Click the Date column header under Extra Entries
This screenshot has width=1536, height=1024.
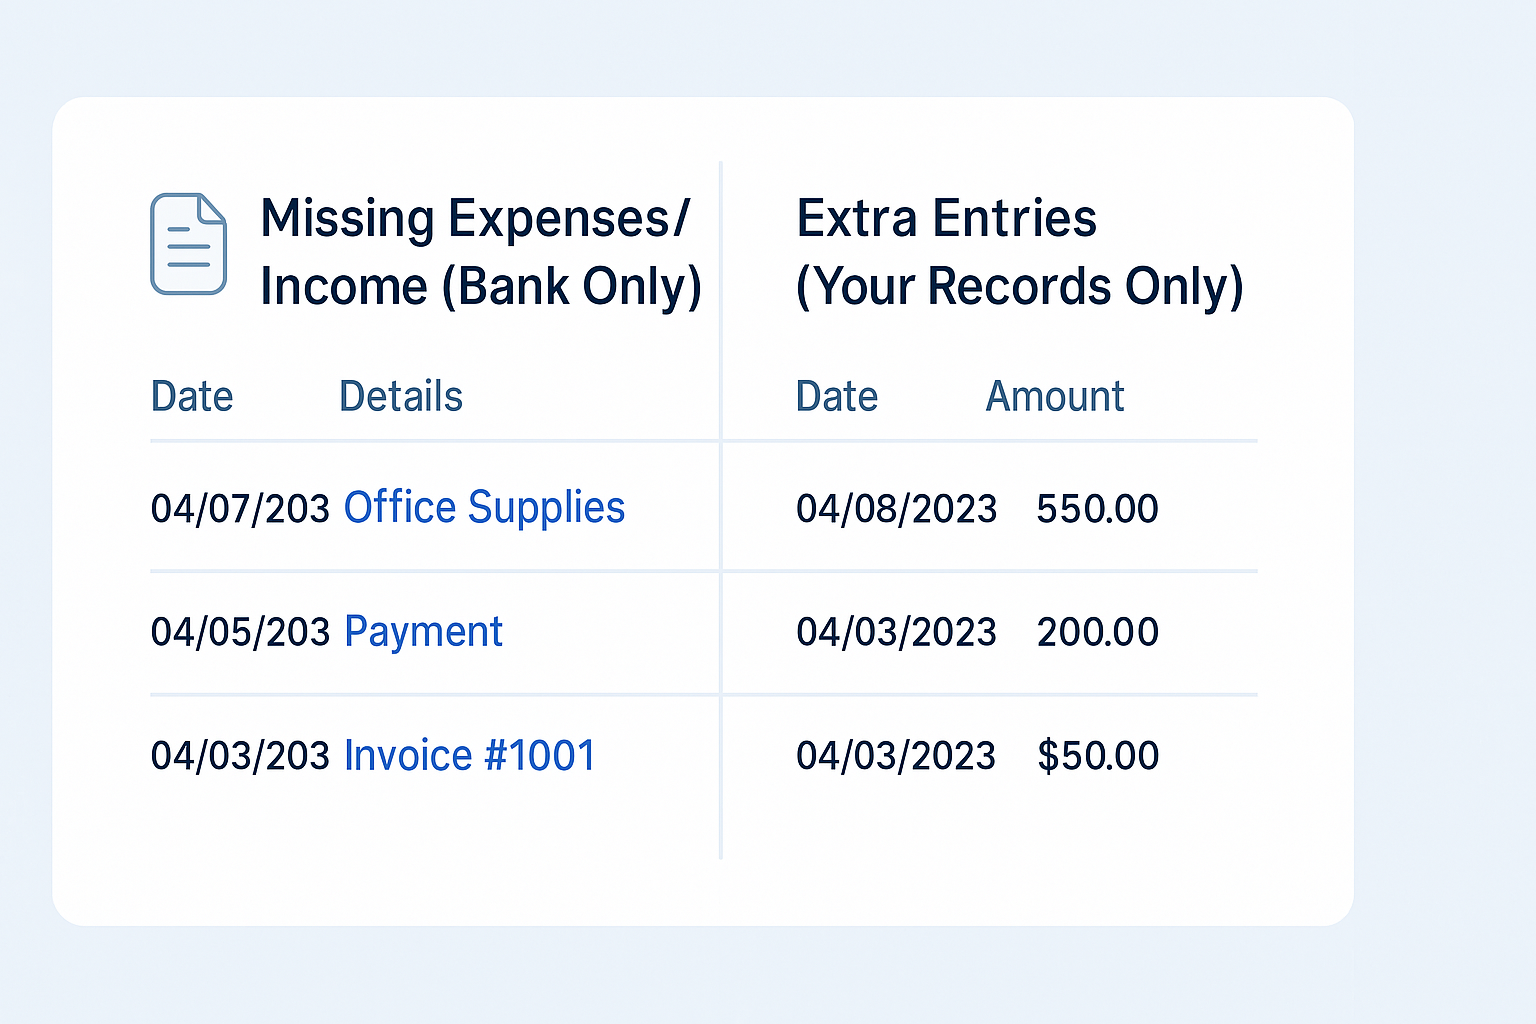click(837, 397)
